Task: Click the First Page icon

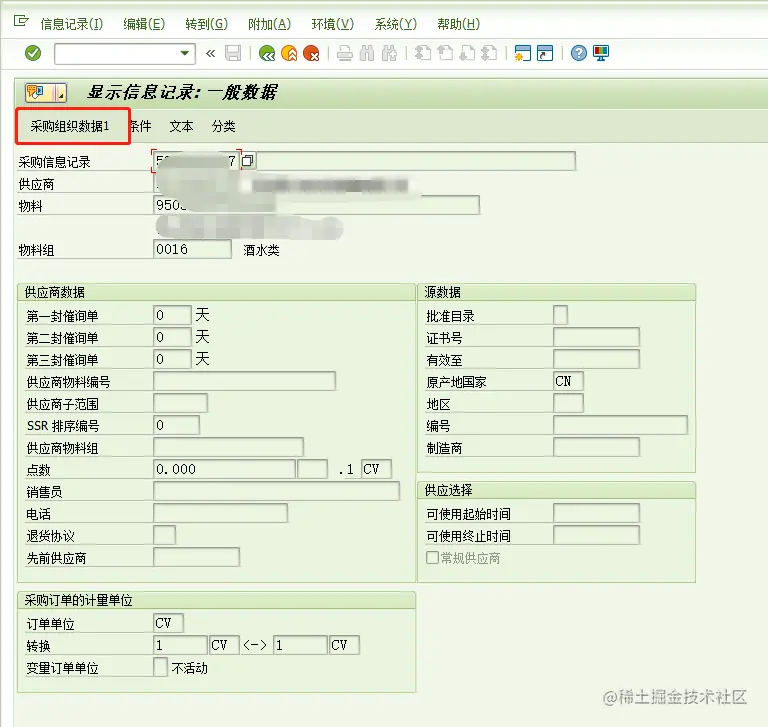Action: pyautogui.click(x=423, y=53)
